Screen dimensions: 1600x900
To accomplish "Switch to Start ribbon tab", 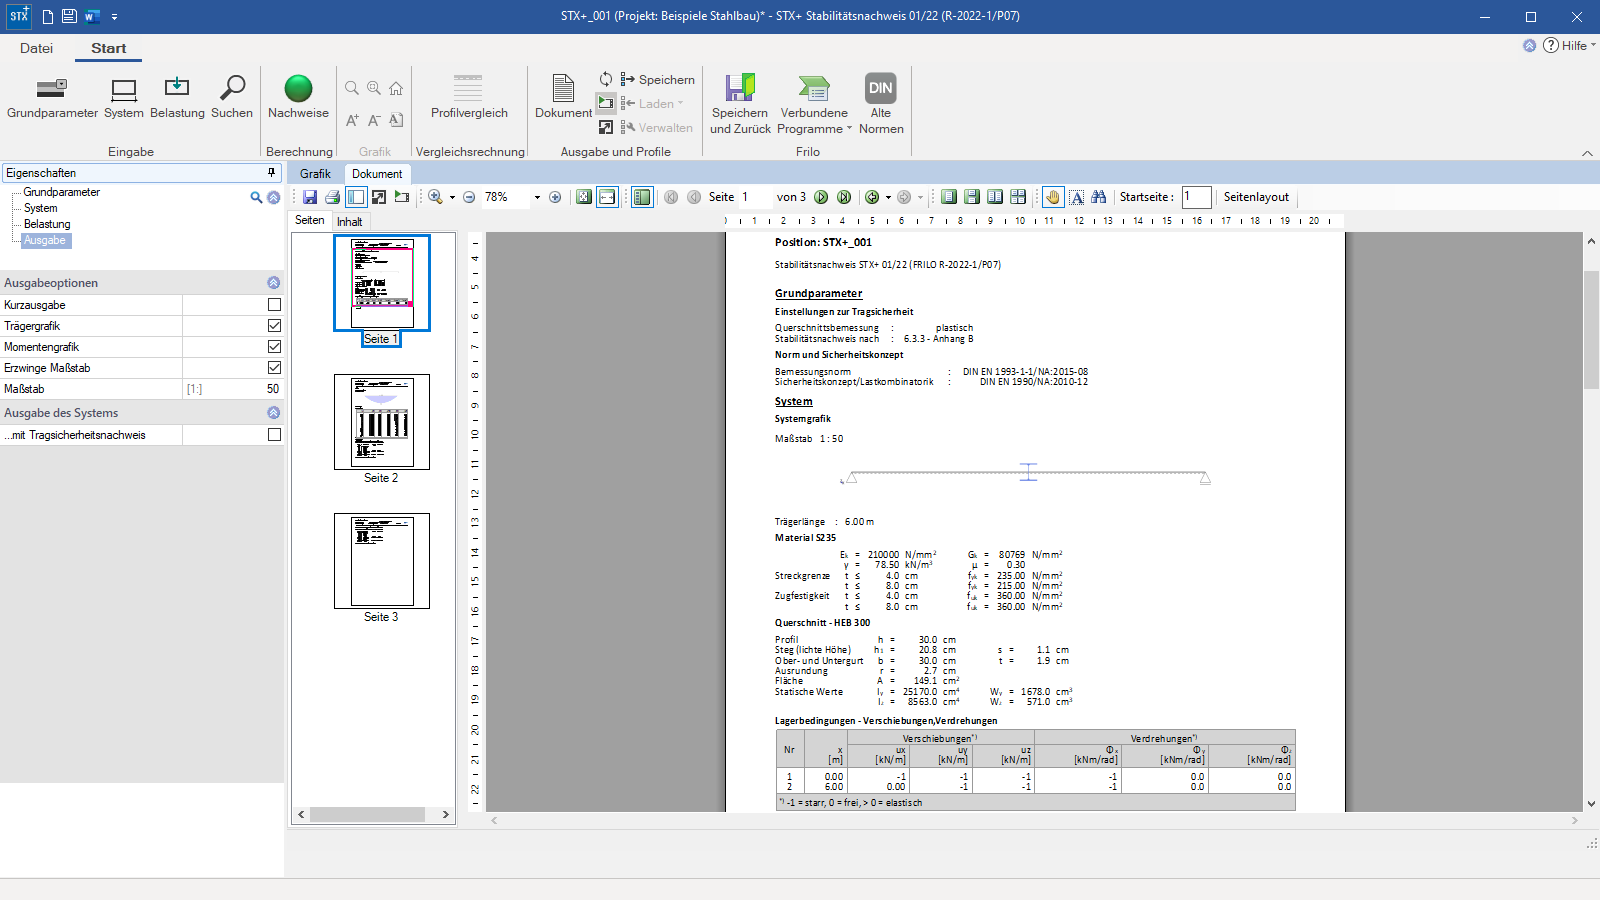I will (108, 48).
